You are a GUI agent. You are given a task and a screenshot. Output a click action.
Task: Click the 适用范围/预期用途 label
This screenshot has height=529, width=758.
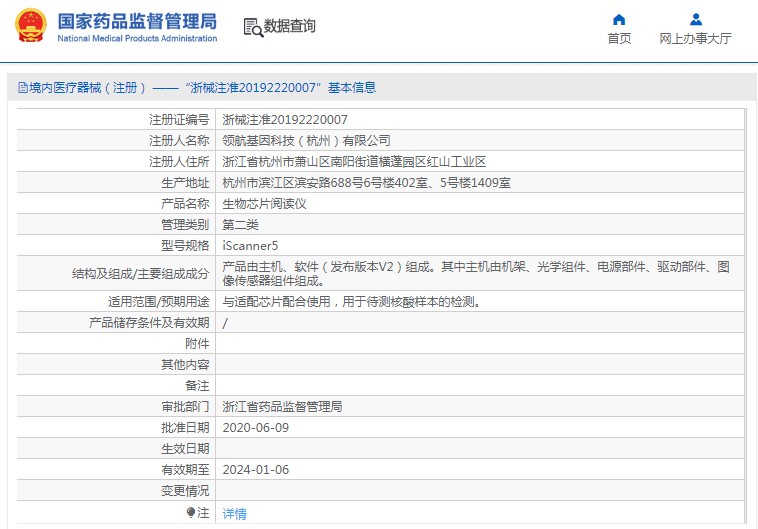[159, 302]
